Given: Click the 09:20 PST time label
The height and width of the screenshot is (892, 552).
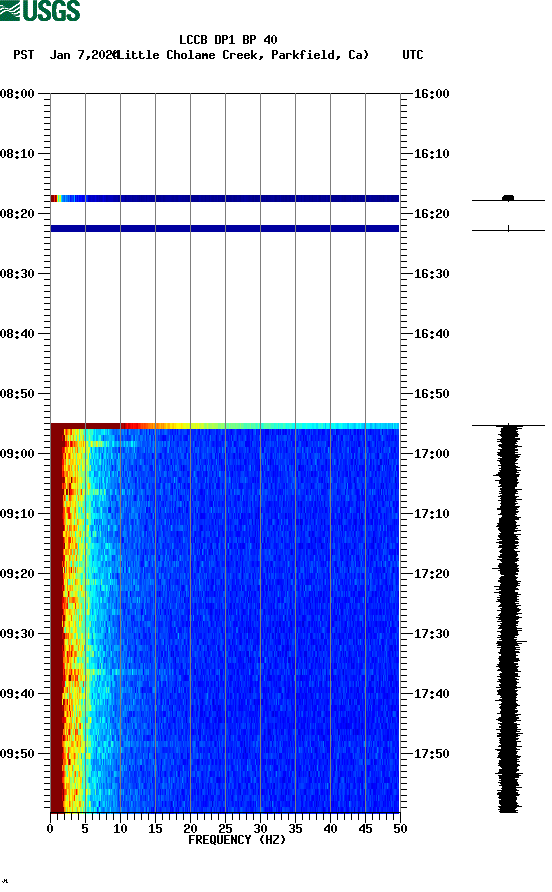Looking at the screenshot, I should point(18,573).
